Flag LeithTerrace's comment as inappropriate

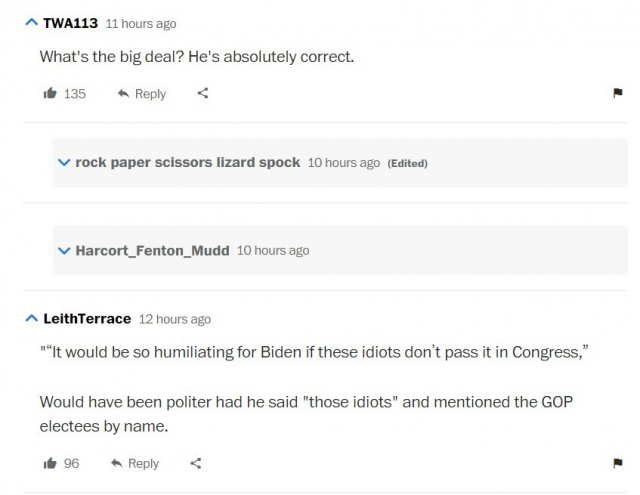pyautogui.click(x=617, y=464)
